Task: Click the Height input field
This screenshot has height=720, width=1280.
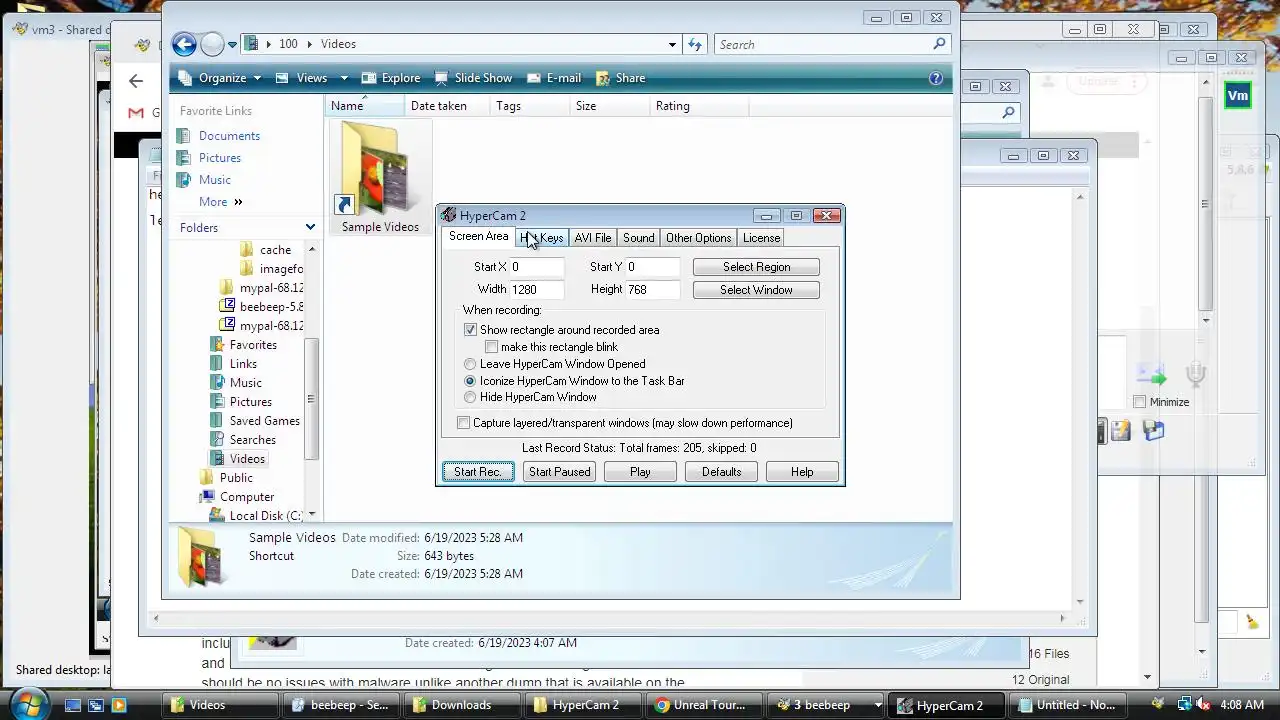Action: [x=653, y=289]
